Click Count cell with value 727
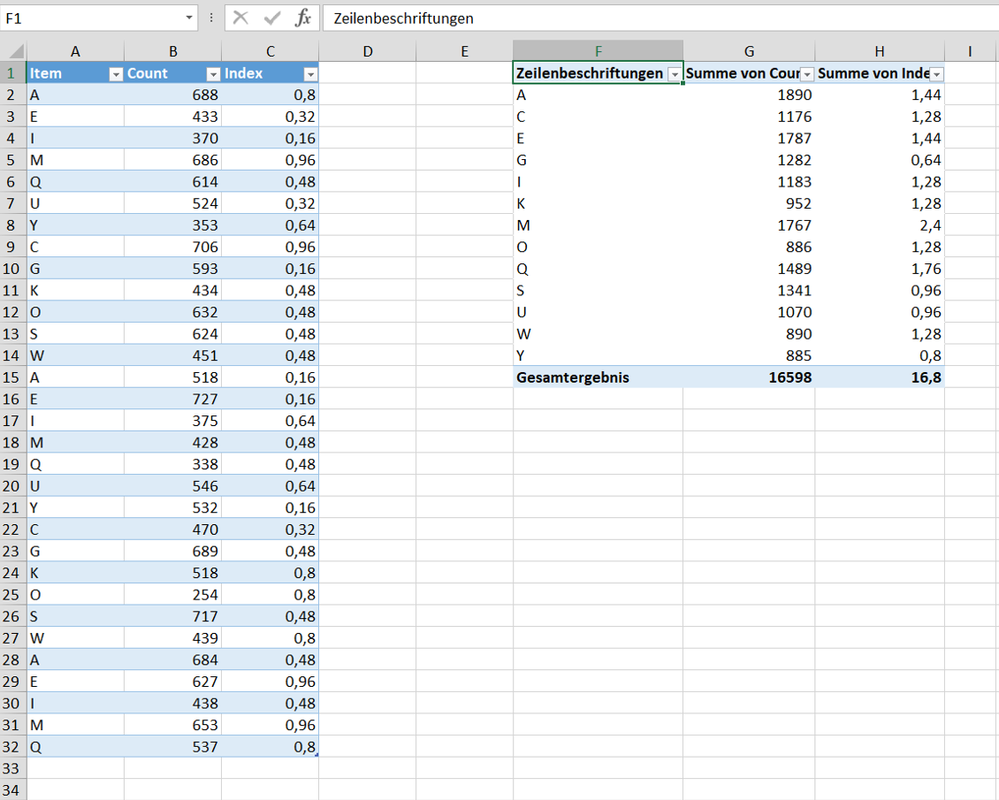 [x=173, y=399]
